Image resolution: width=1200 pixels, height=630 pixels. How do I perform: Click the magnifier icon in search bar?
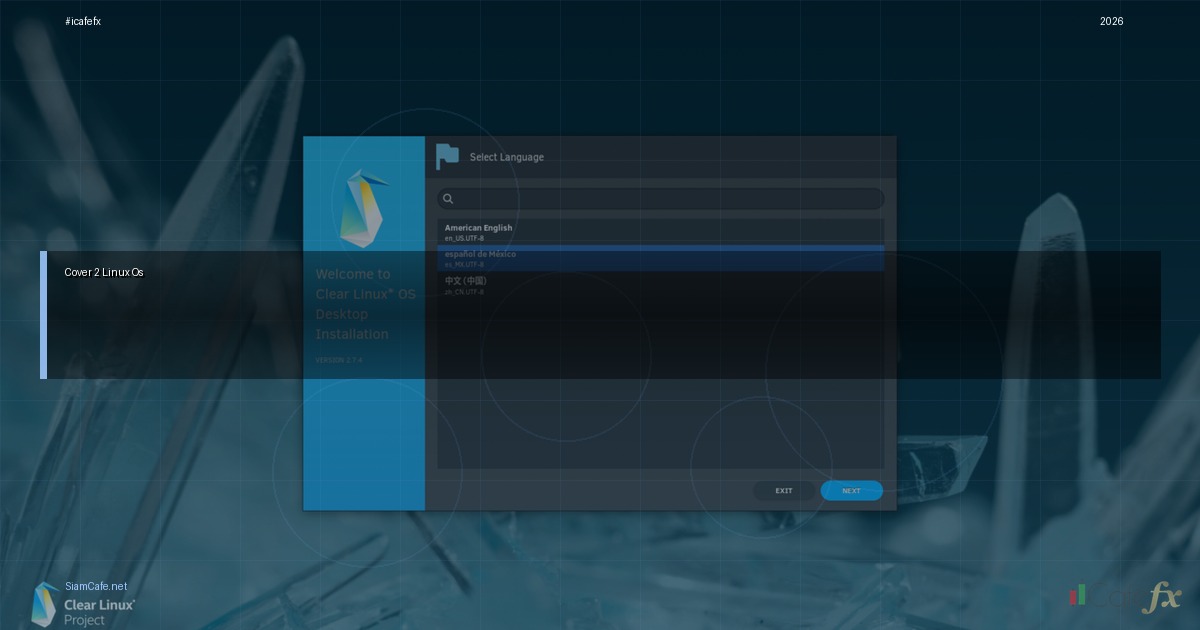(x=449, y=199)
